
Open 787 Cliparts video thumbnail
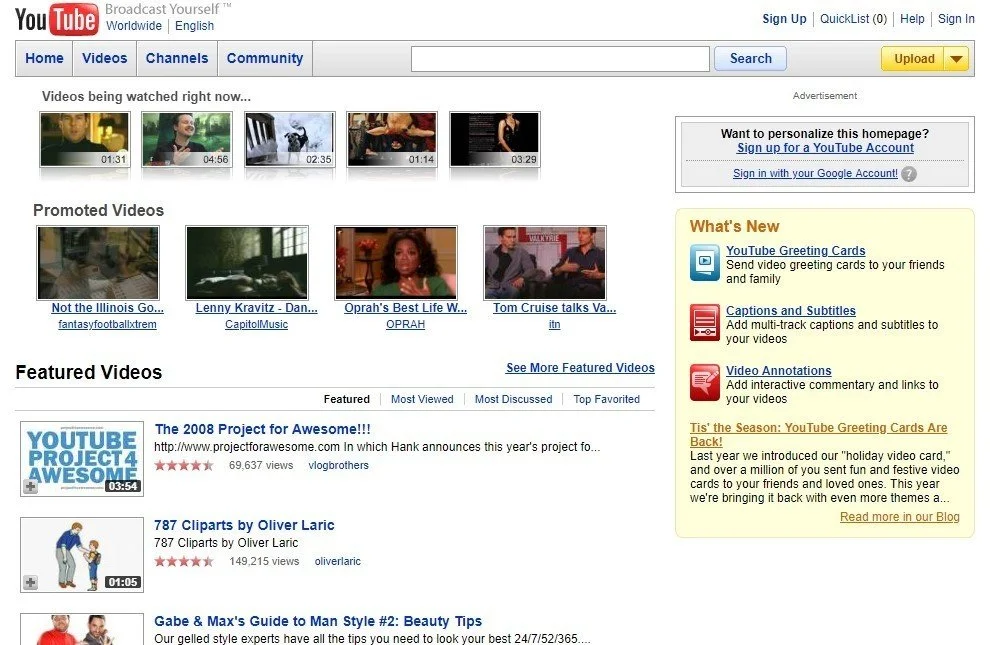coord(82,555)
